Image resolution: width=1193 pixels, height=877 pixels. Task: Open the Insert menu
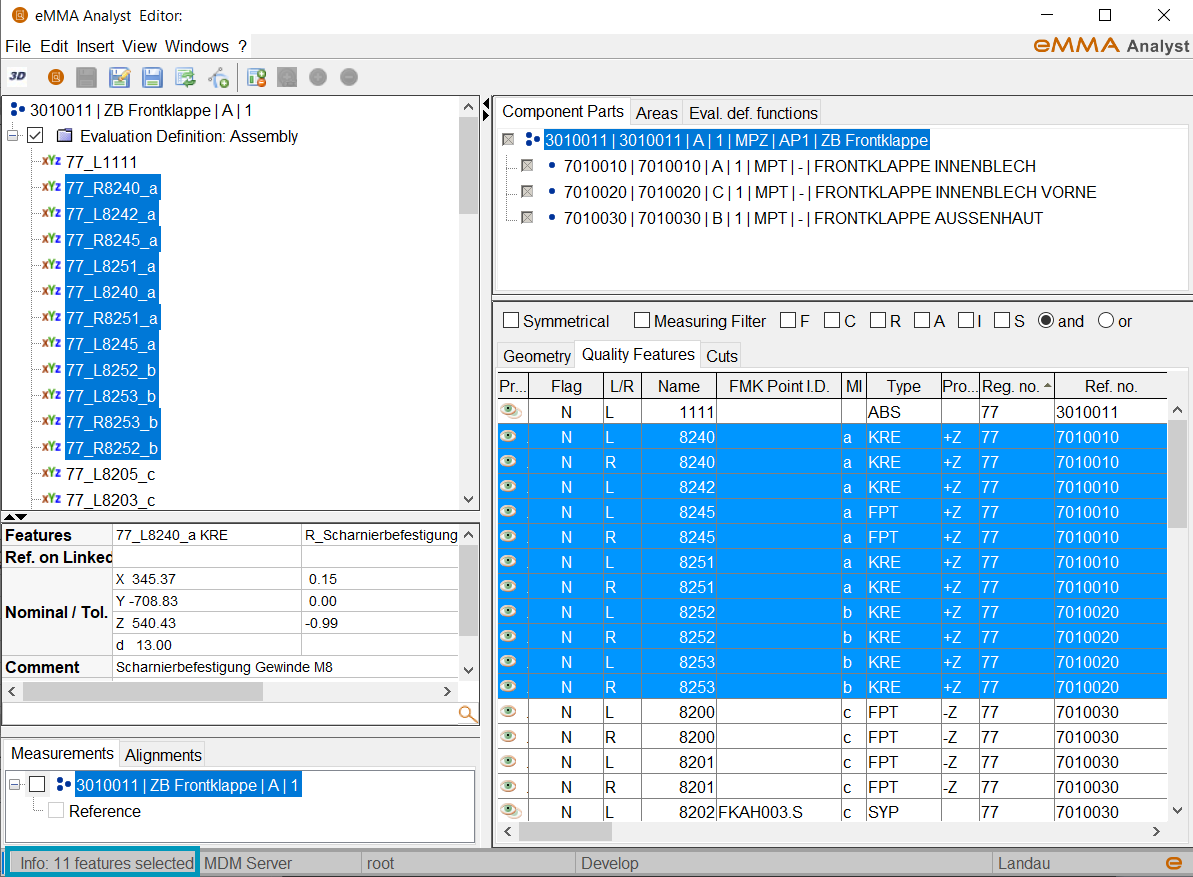pyautogui.click(x=95, y=46)
